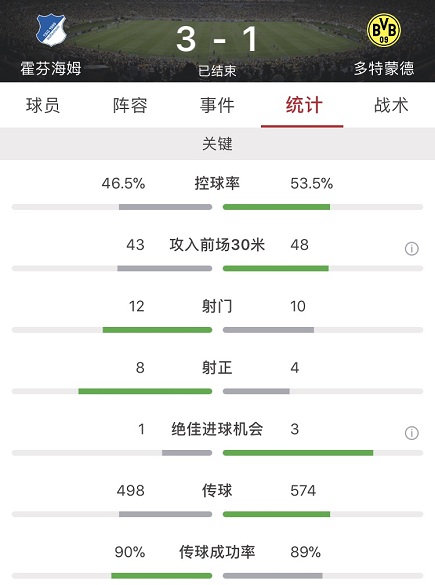Screen dimensions: 435x585
Task: Tap the 传球成功率 stat label
Action: tap(217, 552)
